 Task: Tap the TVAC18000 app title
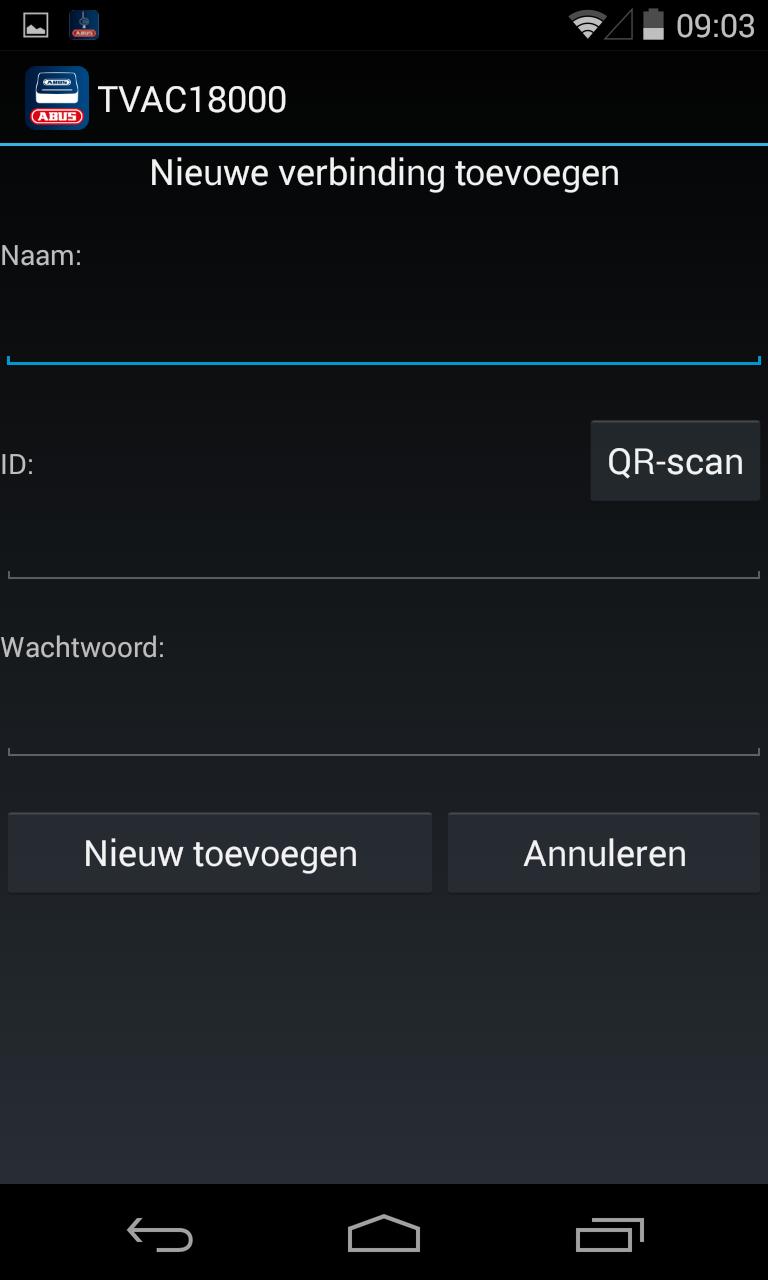(192, 99)
